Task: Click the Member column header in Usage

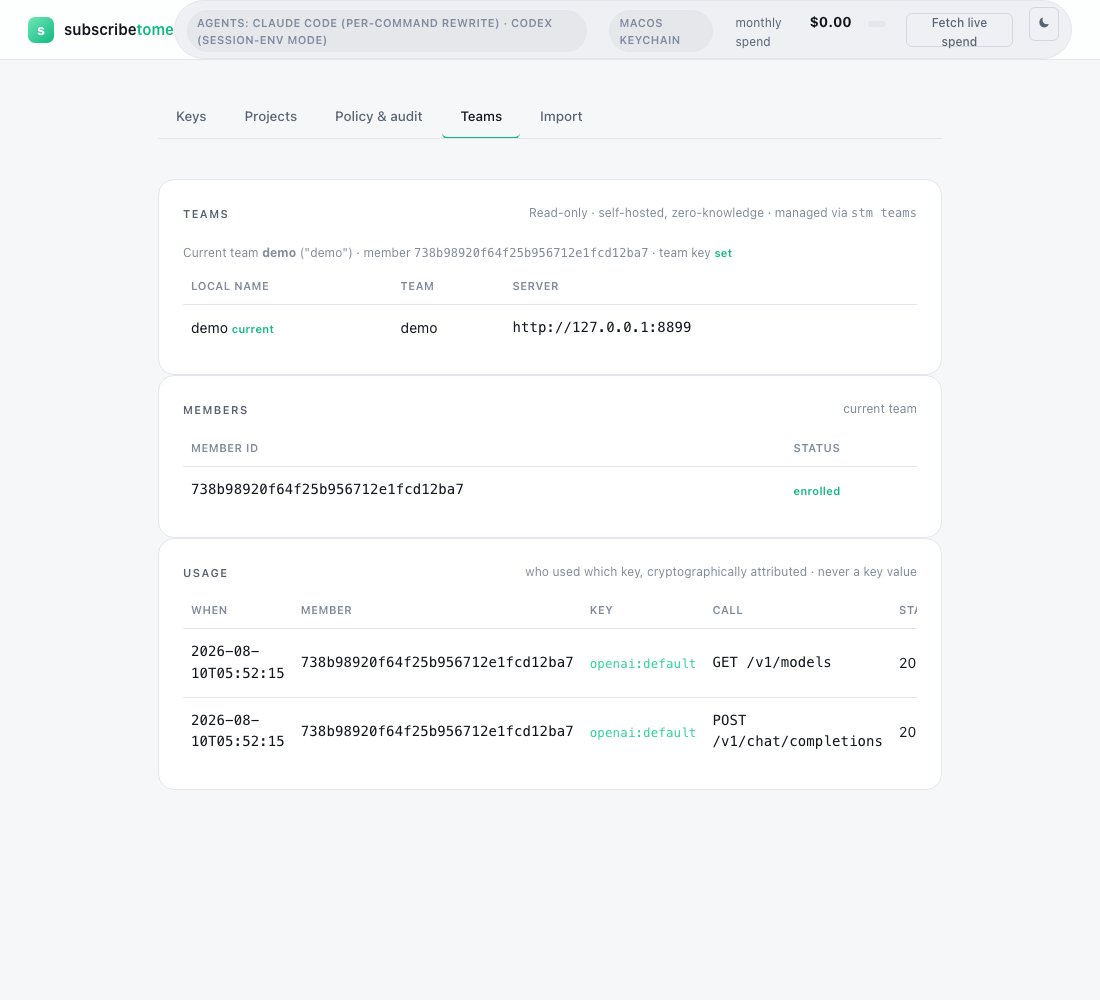Action: coord(326,611)
